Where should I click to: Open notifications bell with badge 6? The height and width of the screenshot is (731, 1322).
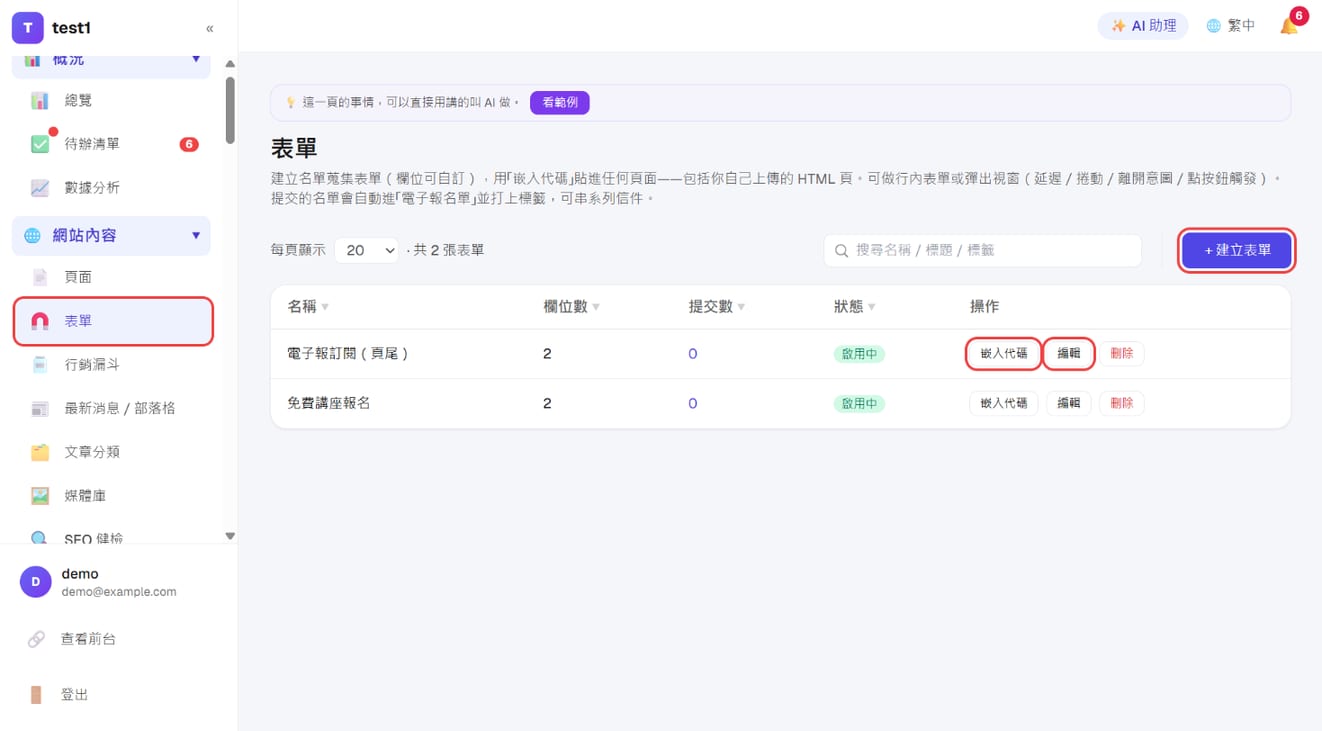tap(1290, 25)
